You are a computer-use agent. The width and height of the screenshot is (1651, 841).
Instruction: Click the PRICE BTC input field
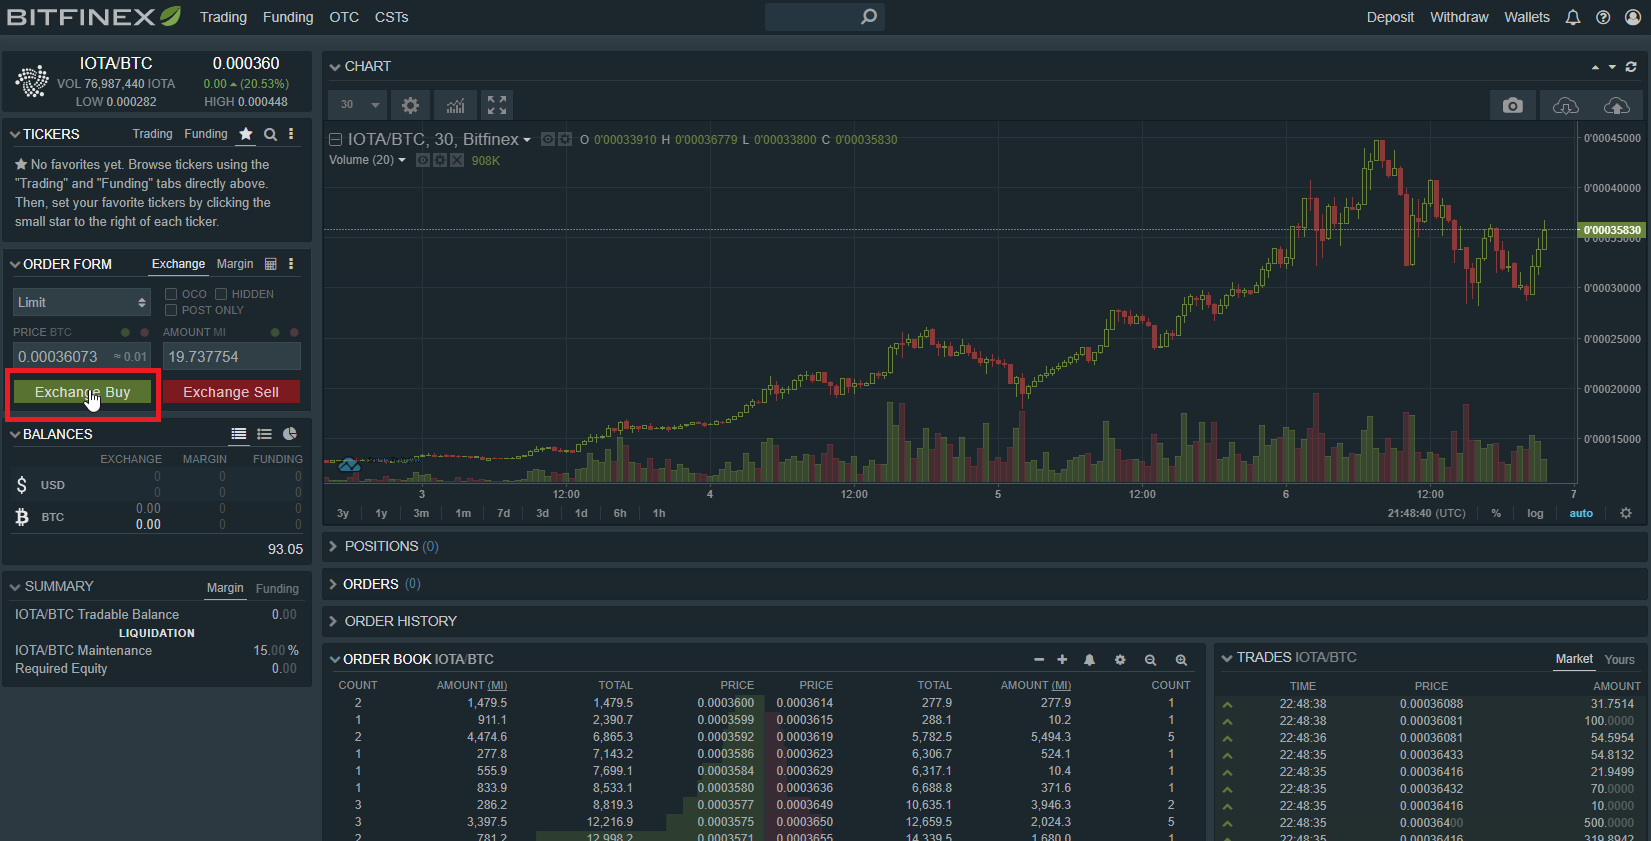point(82,356)
